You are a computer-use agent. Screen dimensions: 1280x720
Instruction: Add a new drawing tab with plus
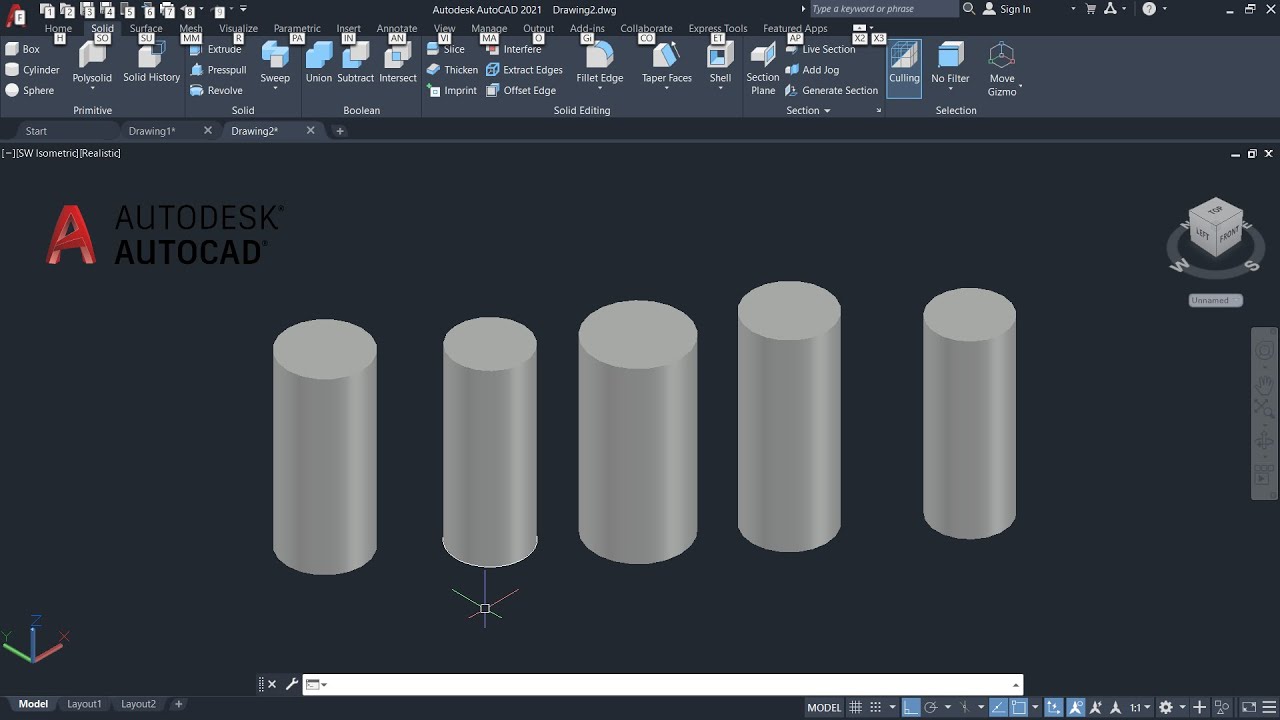(x=340, y=131)
